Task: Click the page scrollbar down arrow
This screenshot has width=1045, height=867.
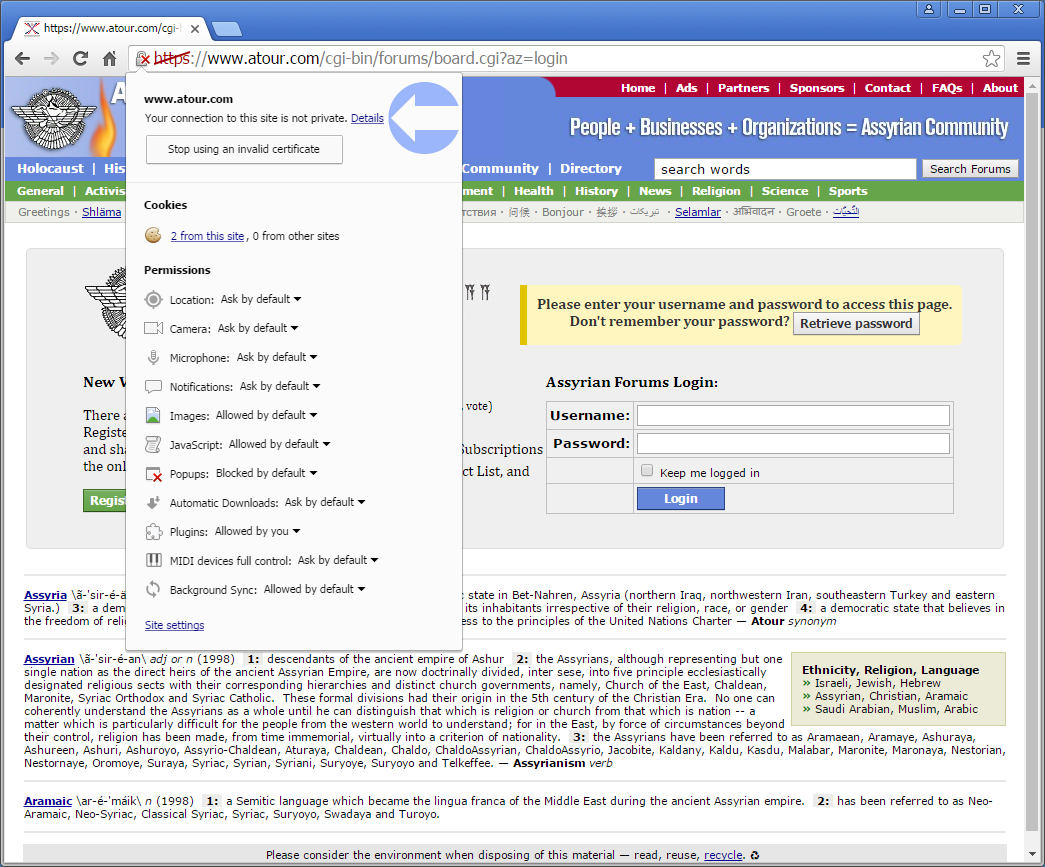Action: (1032, 854)
